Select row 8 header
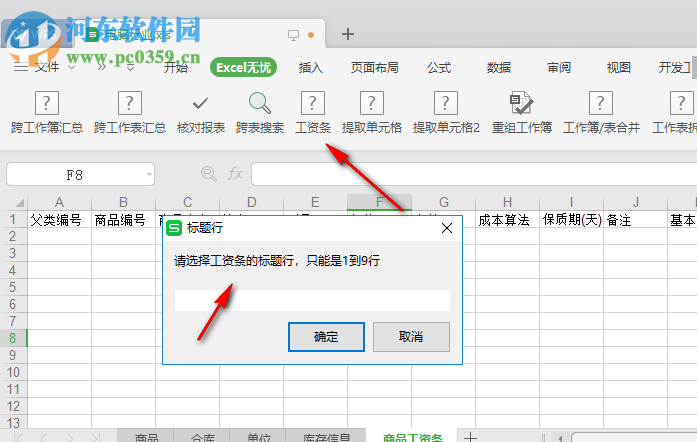 [13, 338]
